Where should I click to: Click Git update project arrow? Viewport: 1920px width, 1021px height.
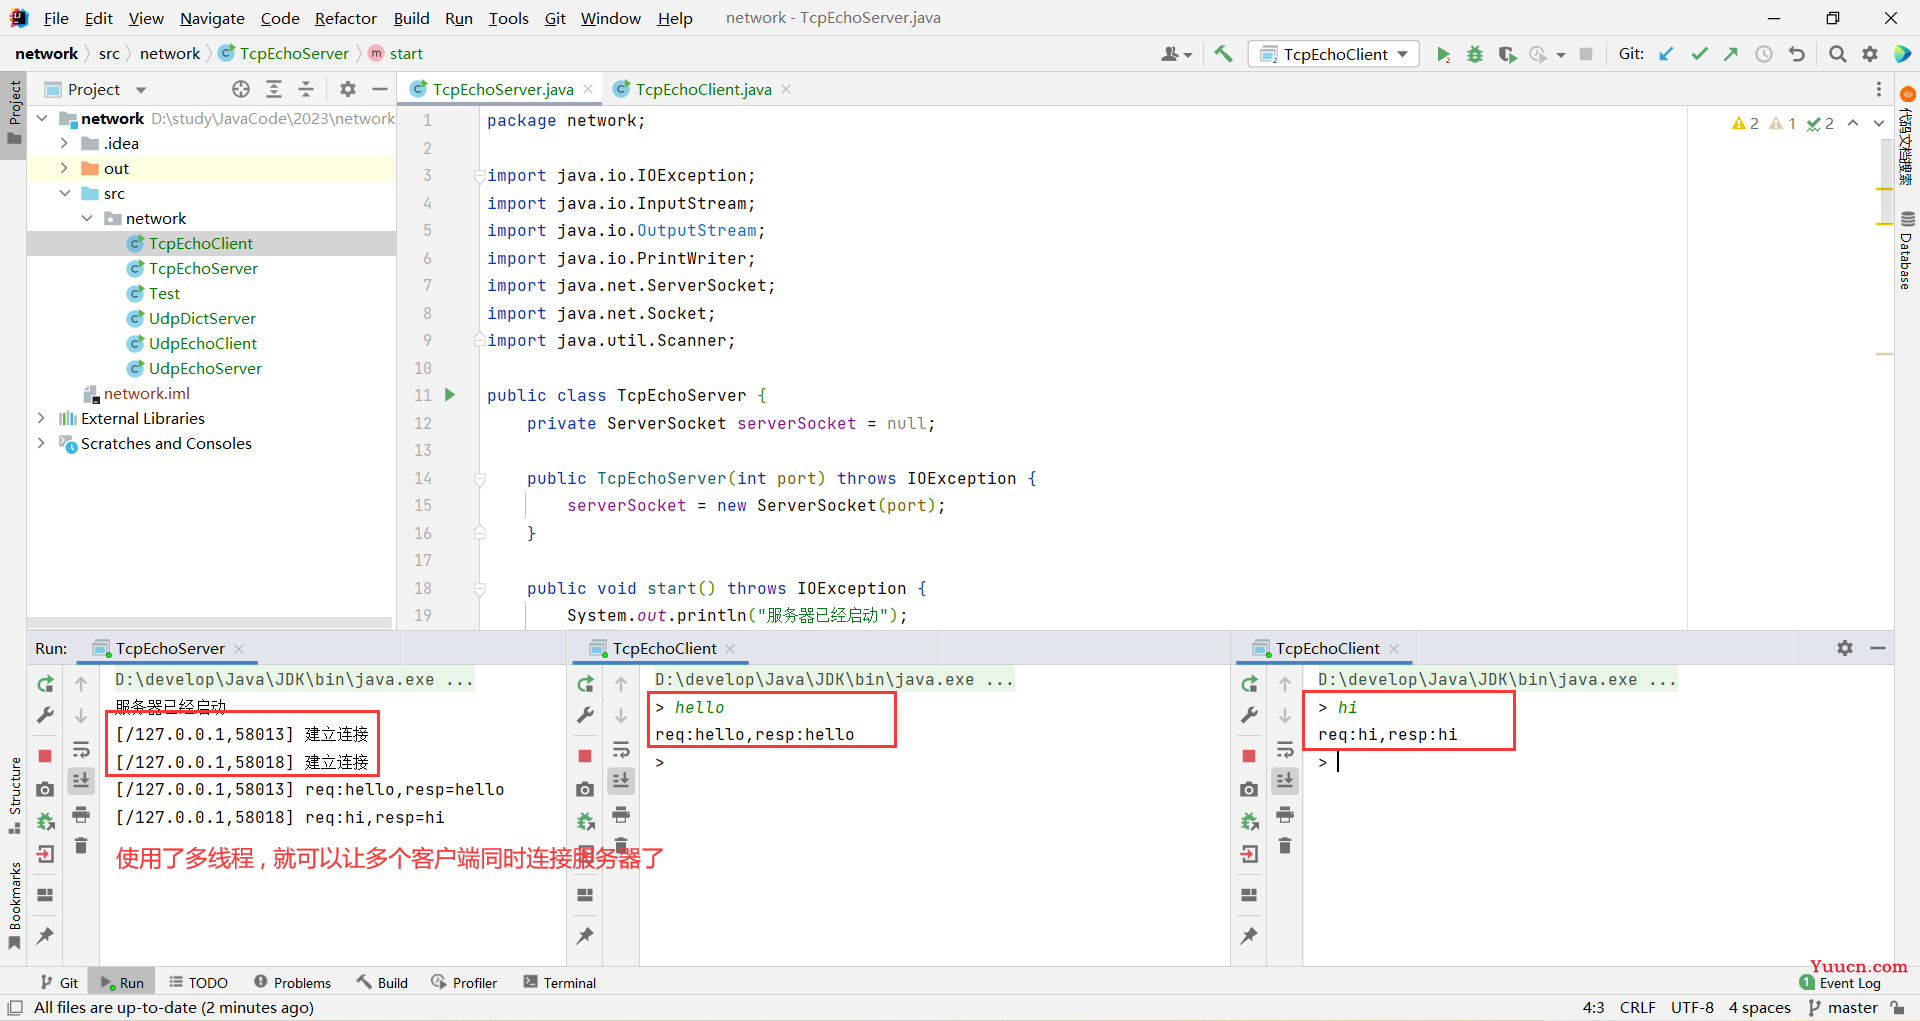(1666, 54)
